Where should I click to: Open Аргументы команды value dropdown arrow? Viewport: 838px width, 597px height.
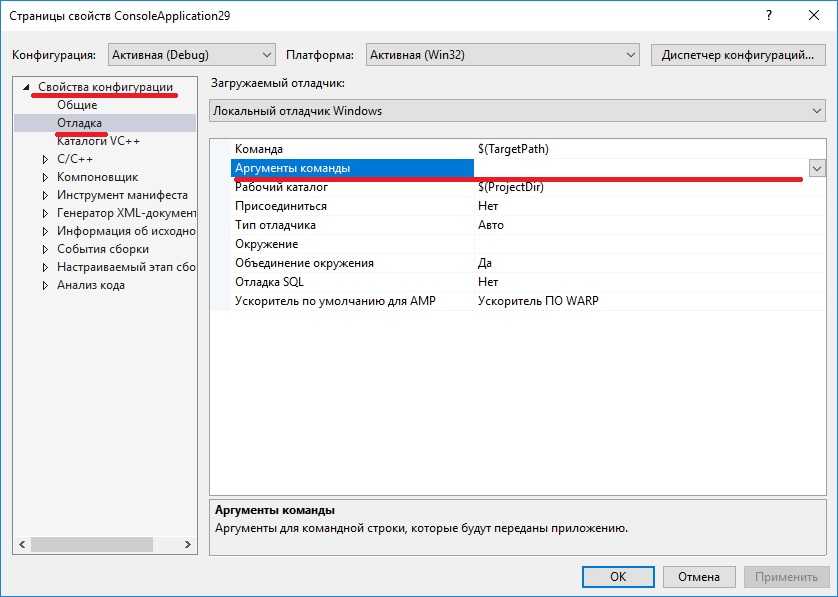[x=817, y=168]
